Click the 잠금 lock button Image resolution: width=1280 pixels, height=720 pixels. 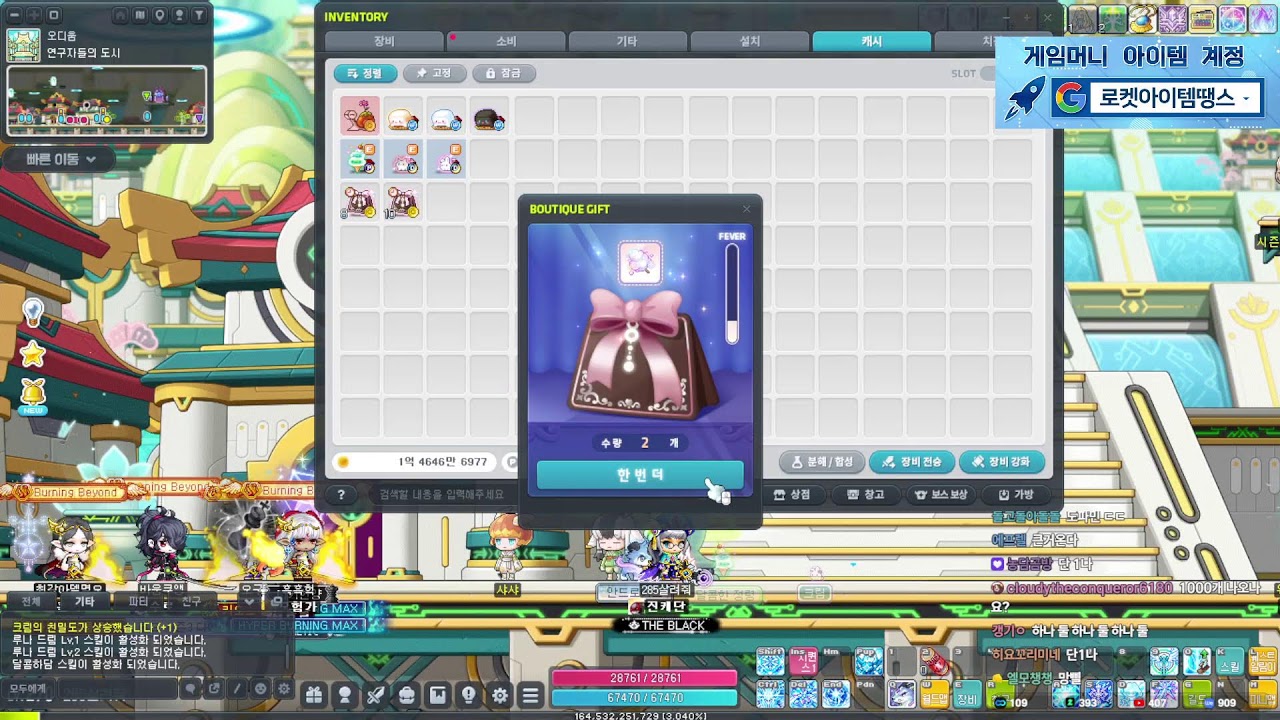click(503, 73)
